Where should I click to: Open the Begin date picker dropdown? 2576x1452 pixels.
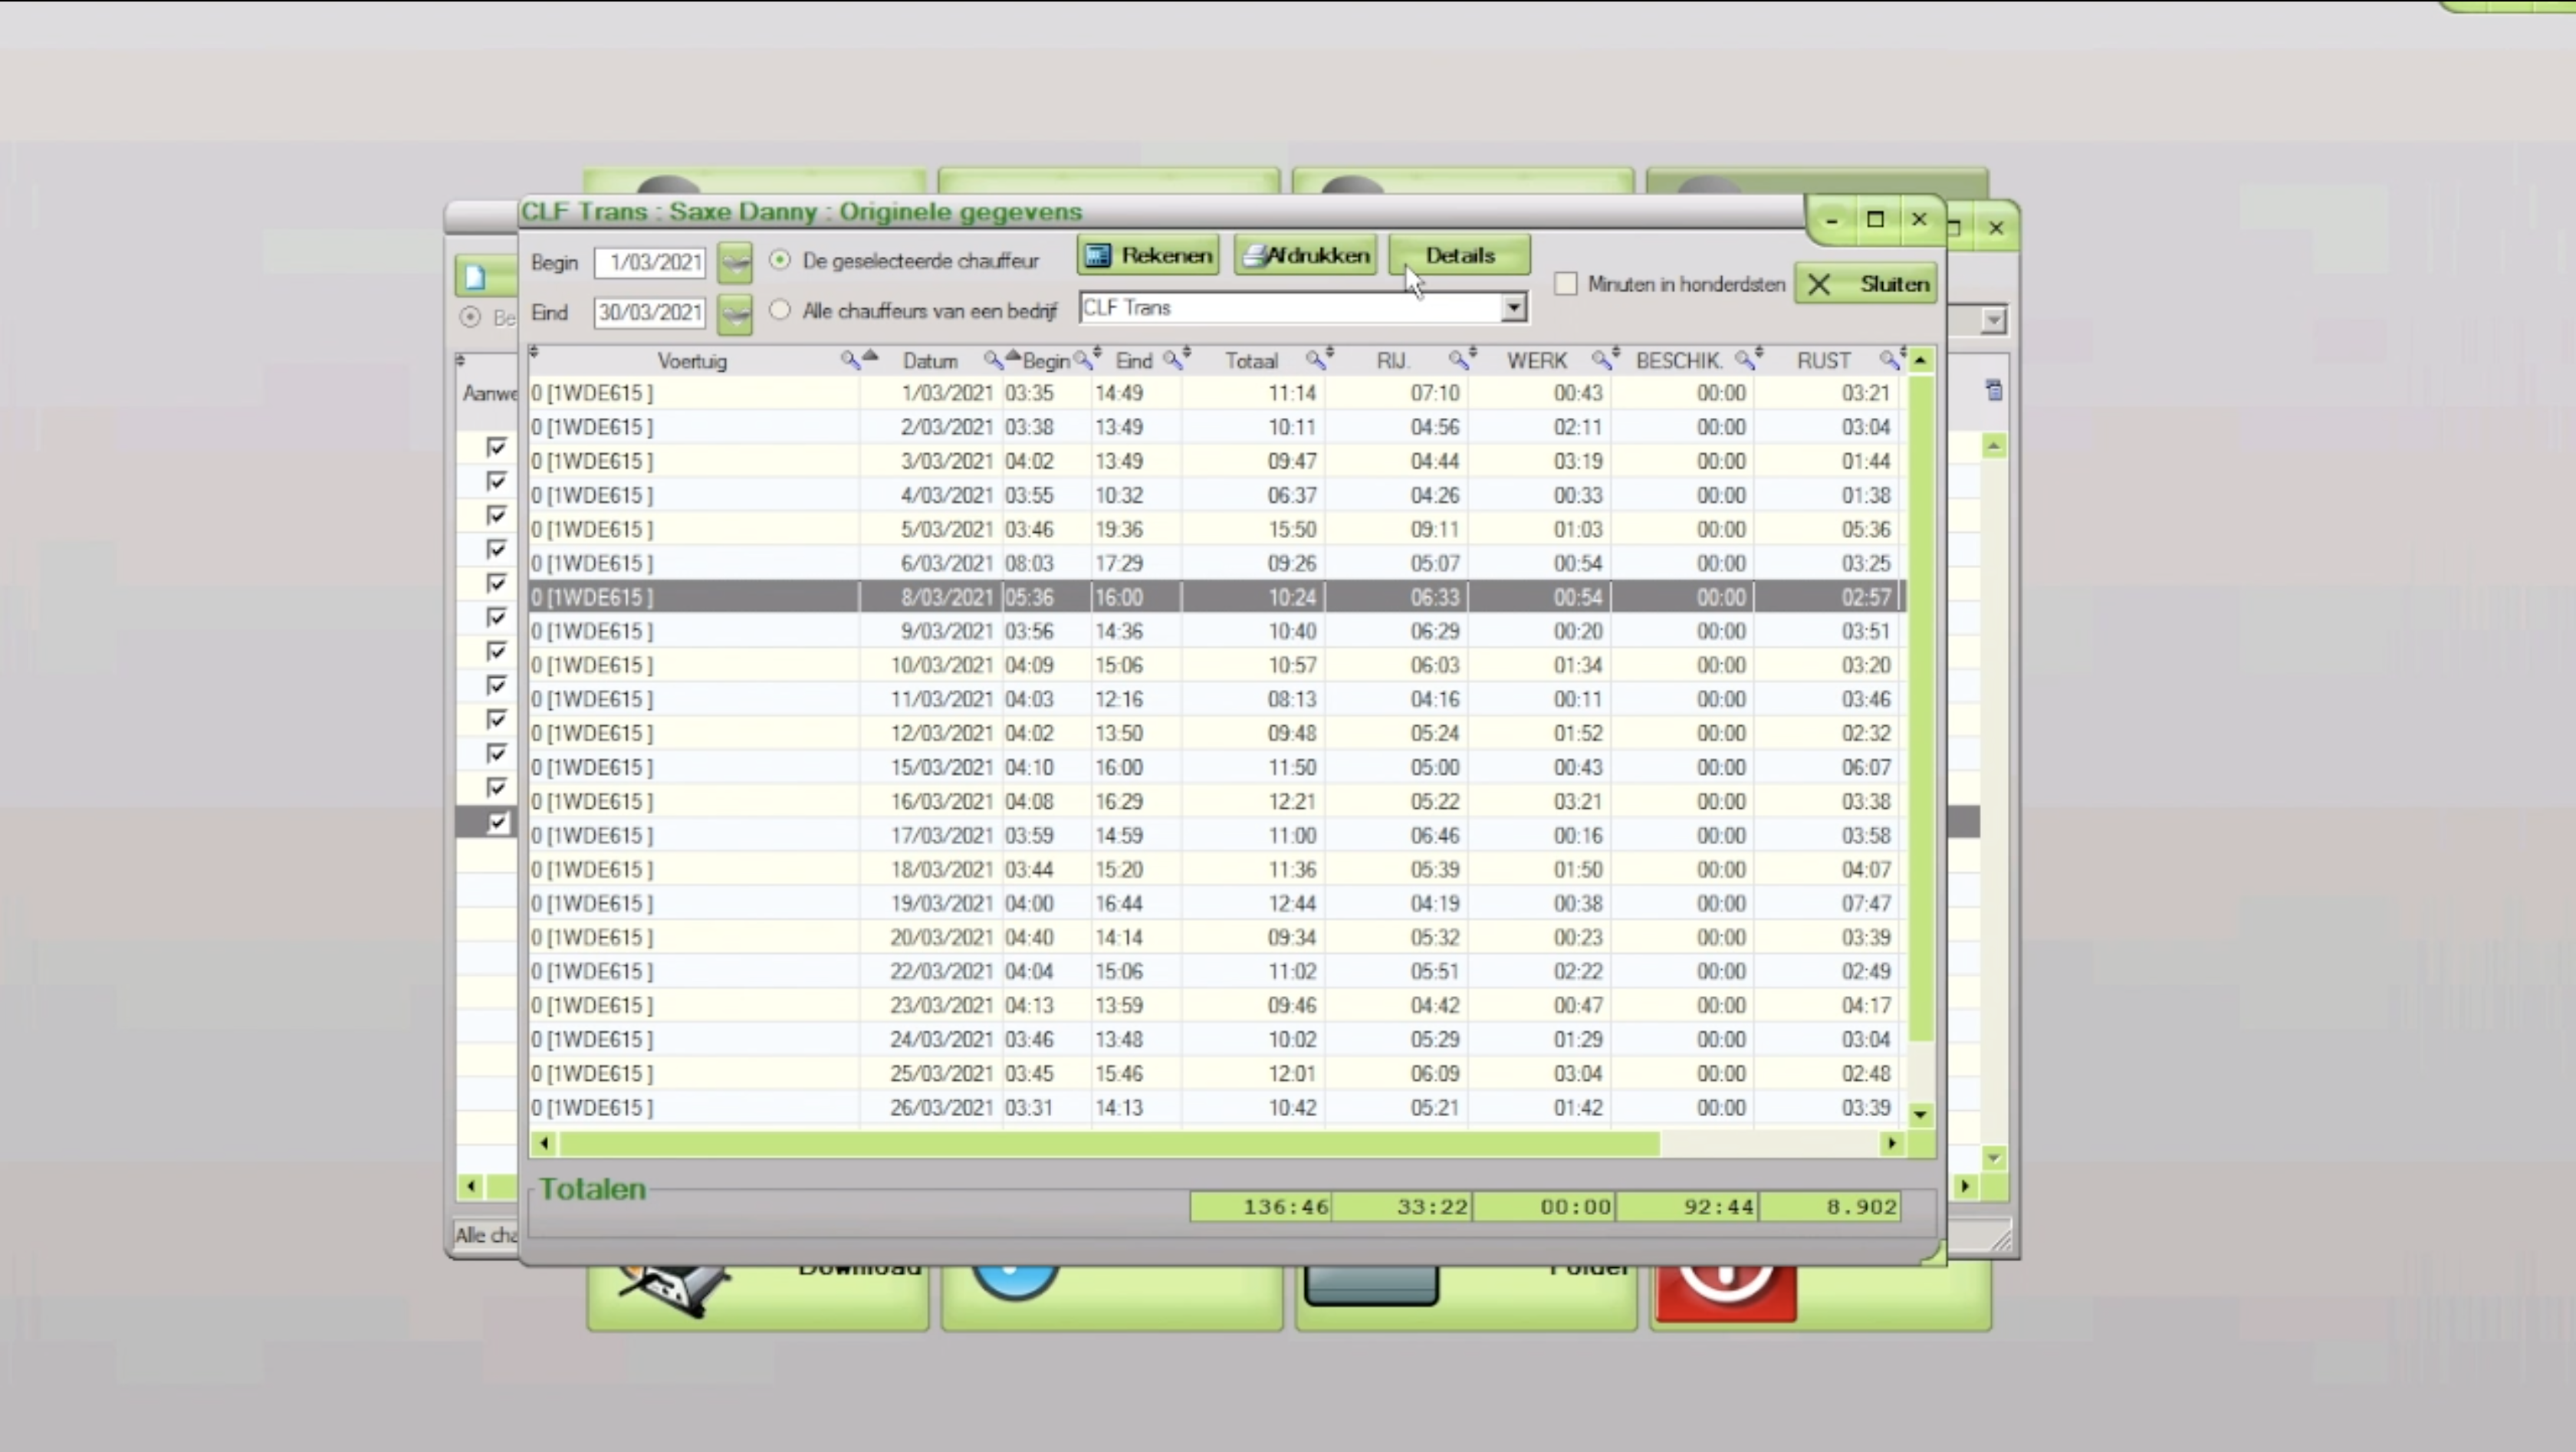click(x=735, y=263)
